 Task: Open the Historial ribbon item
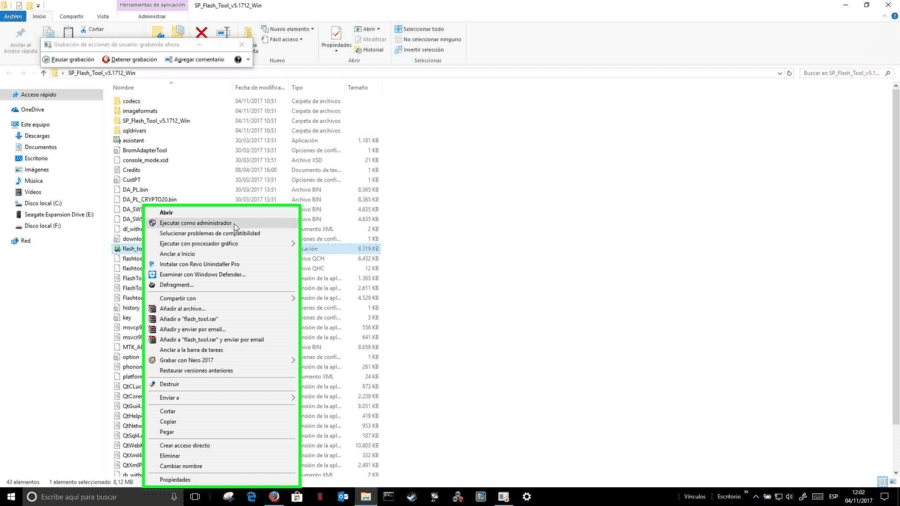369,50
